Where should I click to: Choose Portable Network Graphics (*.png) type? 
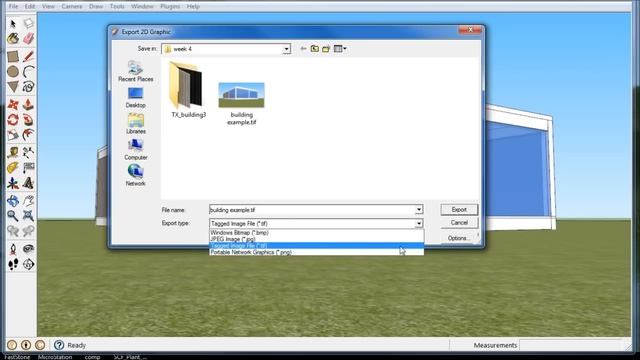point(316,252)
